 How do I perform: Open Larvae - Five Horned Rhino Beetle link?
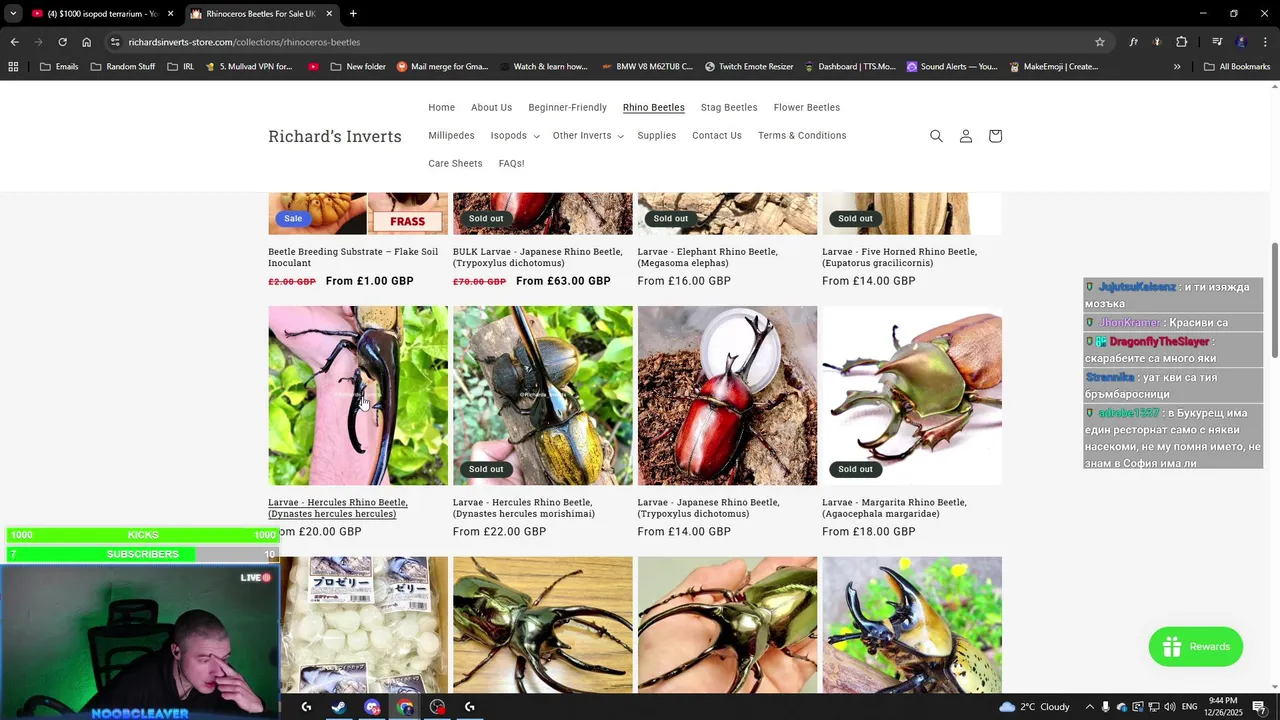tap(899, 257)
